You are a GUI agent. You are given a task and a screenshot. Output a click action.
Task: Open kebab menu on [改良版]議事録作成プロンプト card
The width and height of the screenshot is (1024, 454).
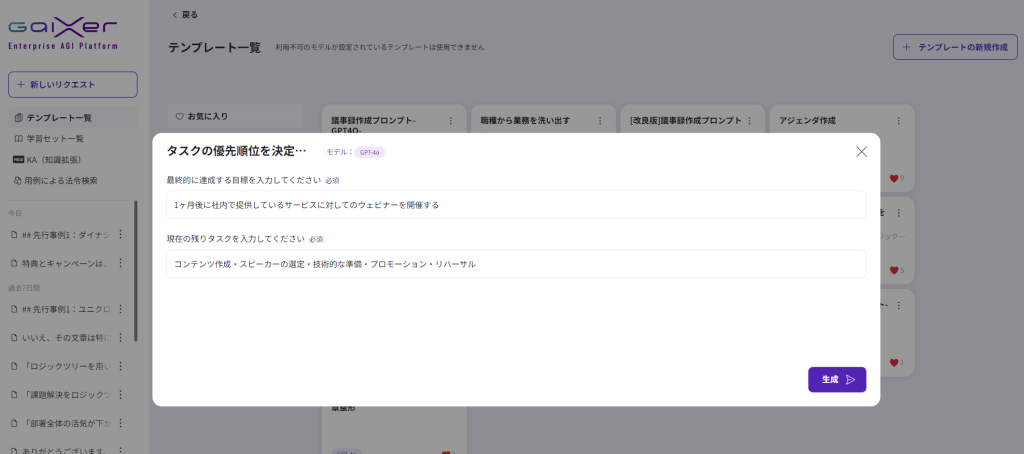pyautogui.click(x=749, y=121)
